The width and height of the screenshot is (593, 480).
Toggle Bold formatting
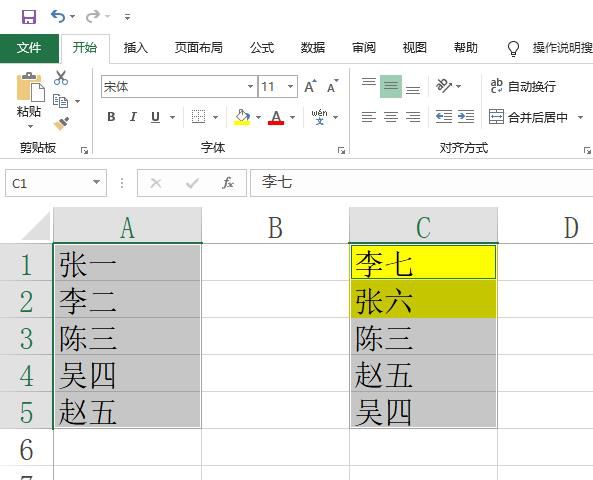pyautogui.click(x=111, y=117)
